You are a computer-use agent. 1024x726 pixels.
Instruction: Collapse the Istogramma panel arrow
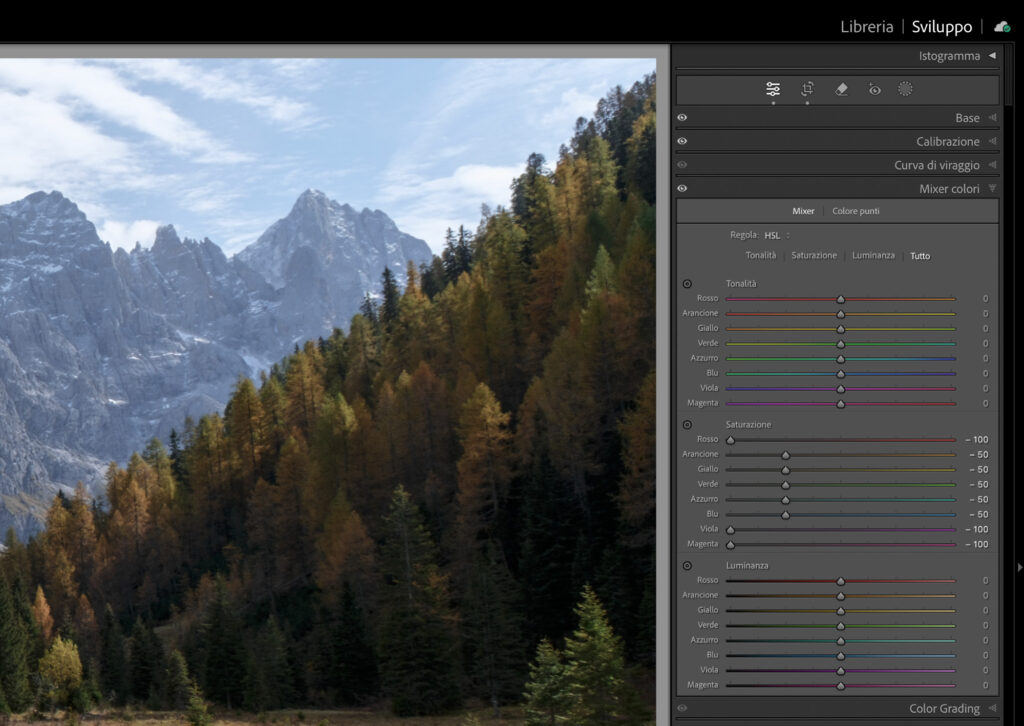(993, 55)
